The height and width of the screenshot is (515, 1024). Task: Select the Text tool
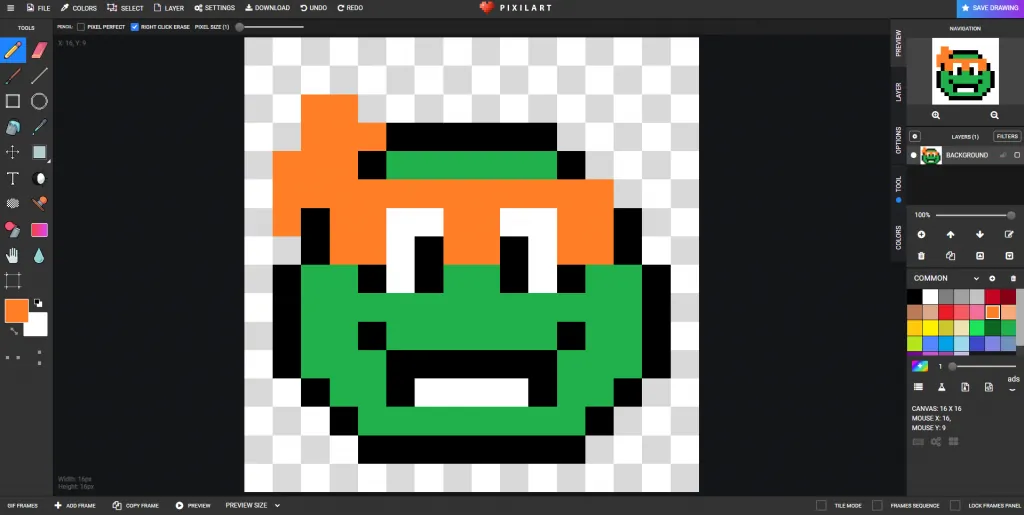(x=13, y=178)
